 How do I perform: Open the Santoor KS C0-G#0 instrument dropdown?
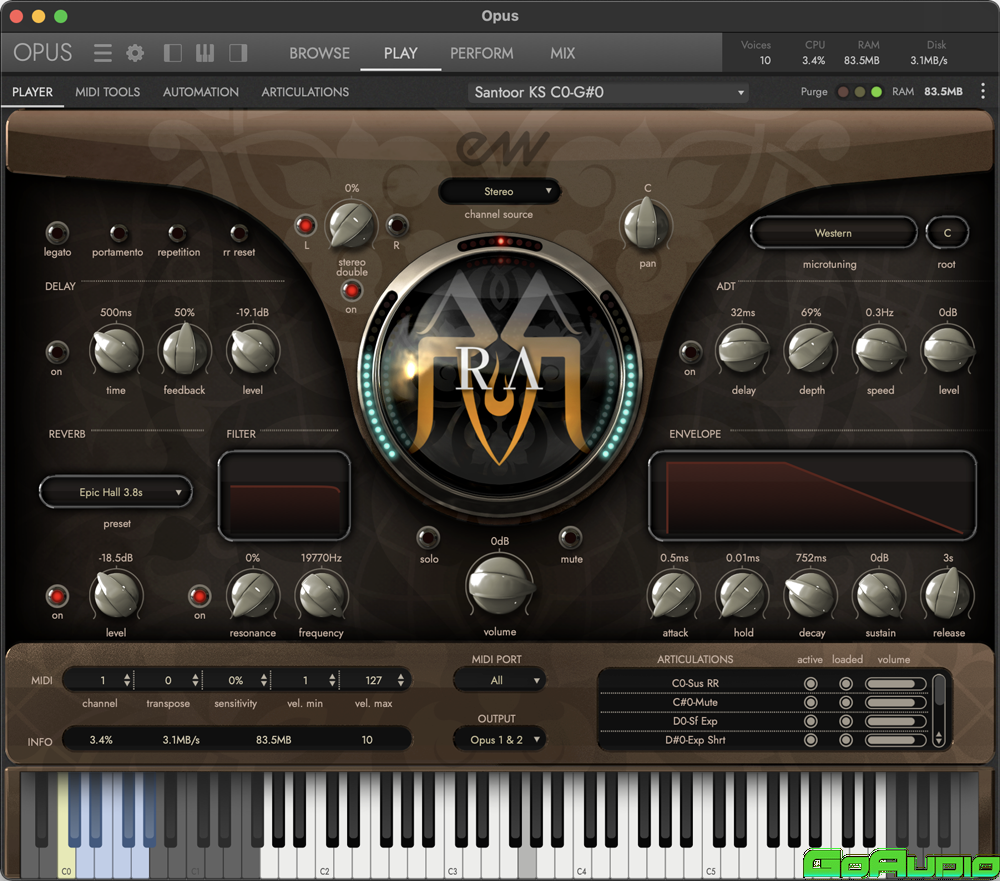click(x=610, y=93)
